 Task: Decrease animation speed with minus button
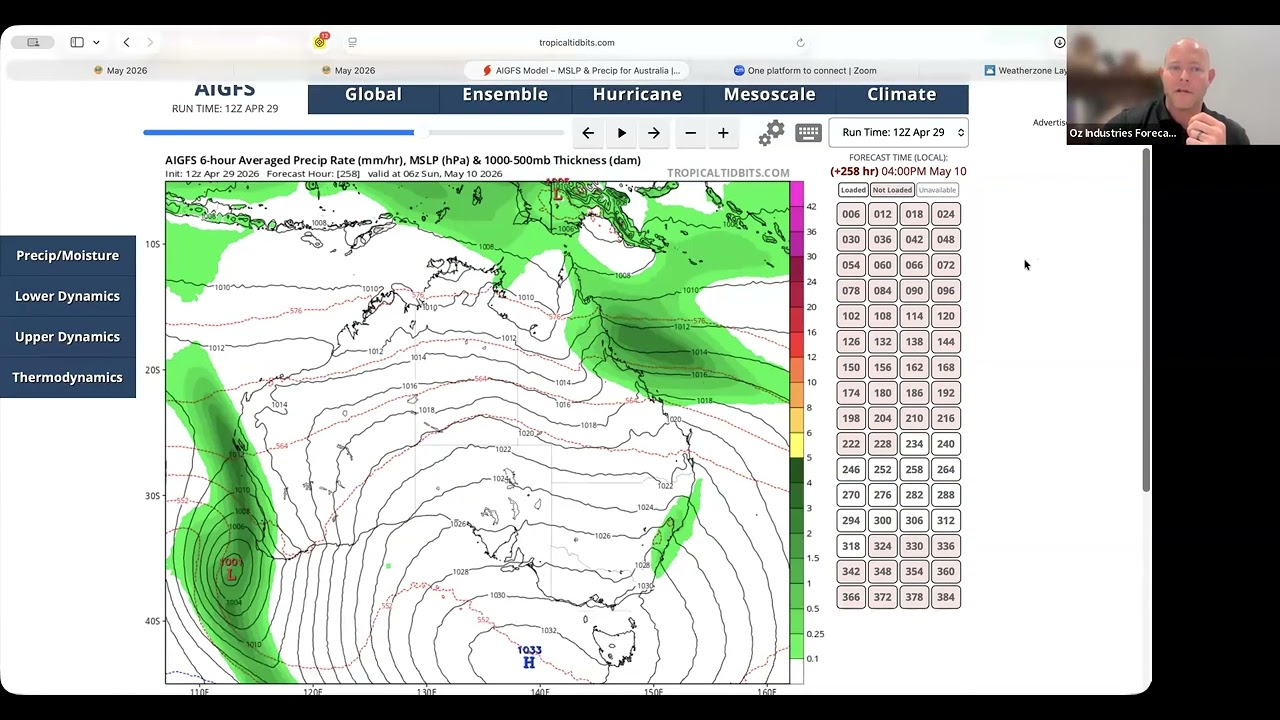coord(690,133)
